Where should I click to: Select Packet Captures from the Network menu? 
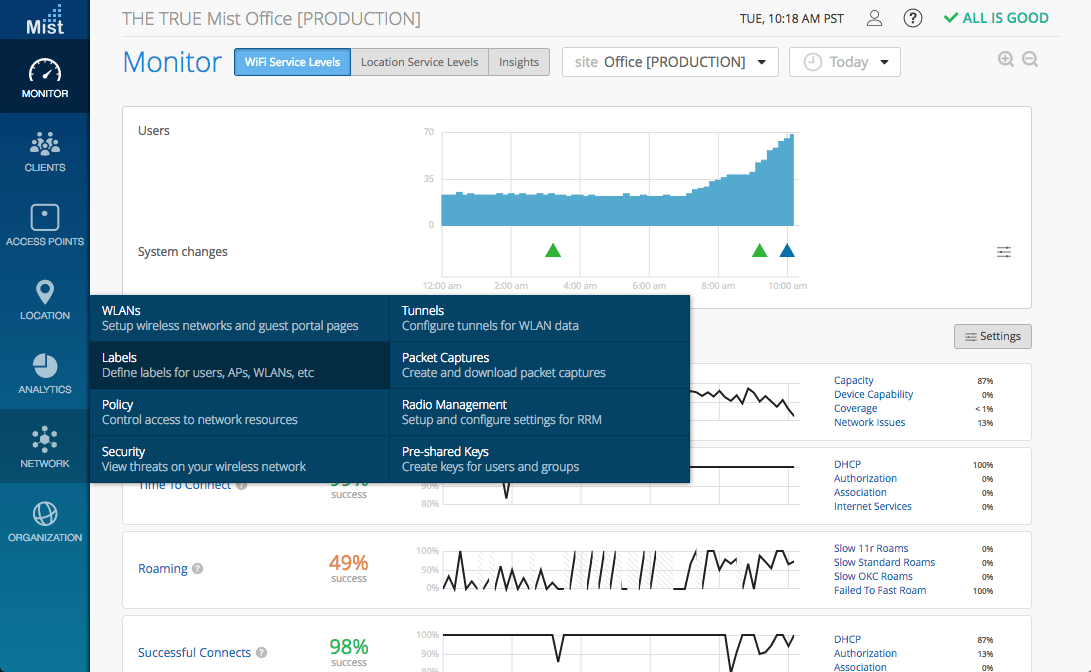point(540,365)
